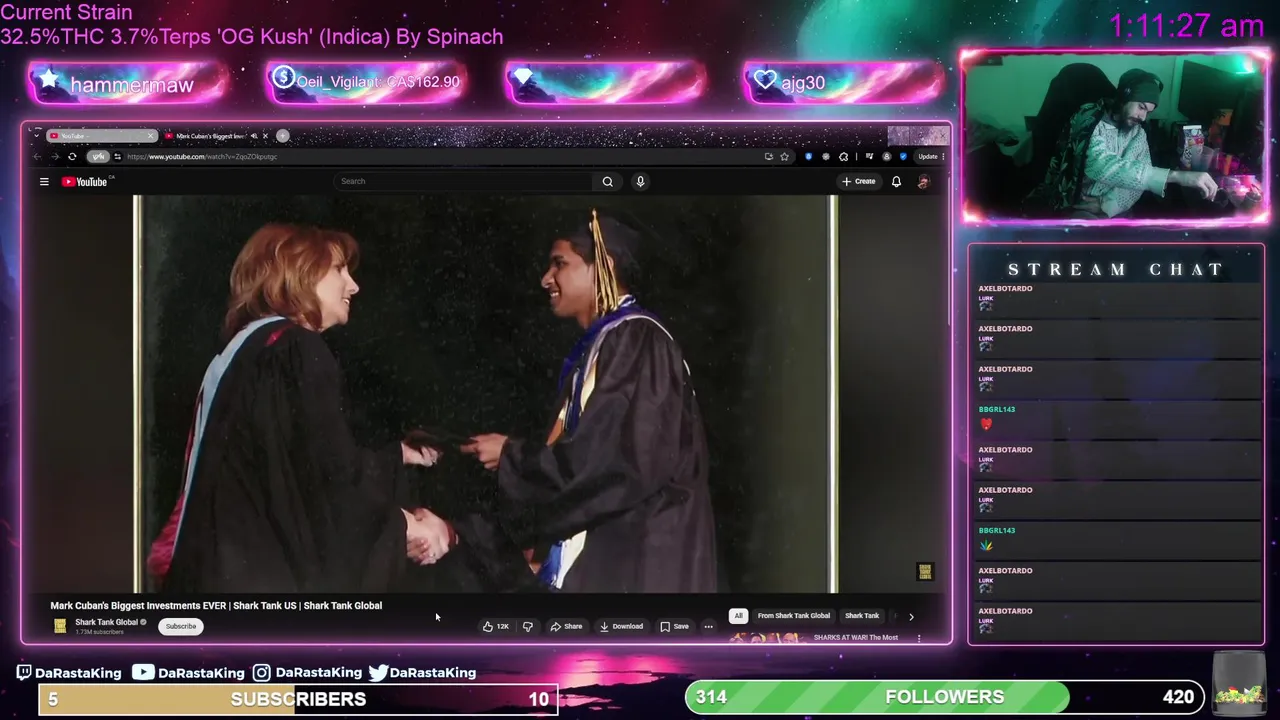This screenshot has width=1280, height=720.
Task: Open a new browser tab with plus
Action: [x=283, y=135]
